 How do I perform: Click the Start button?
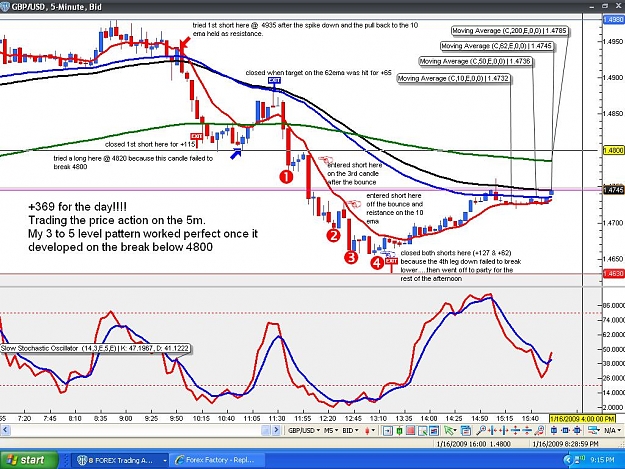(29, 460)
